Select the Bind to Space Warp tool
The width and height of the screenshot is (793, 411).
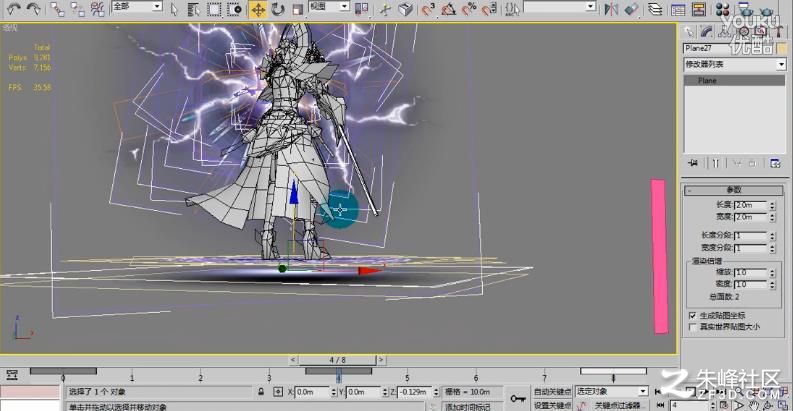[97, 9]
